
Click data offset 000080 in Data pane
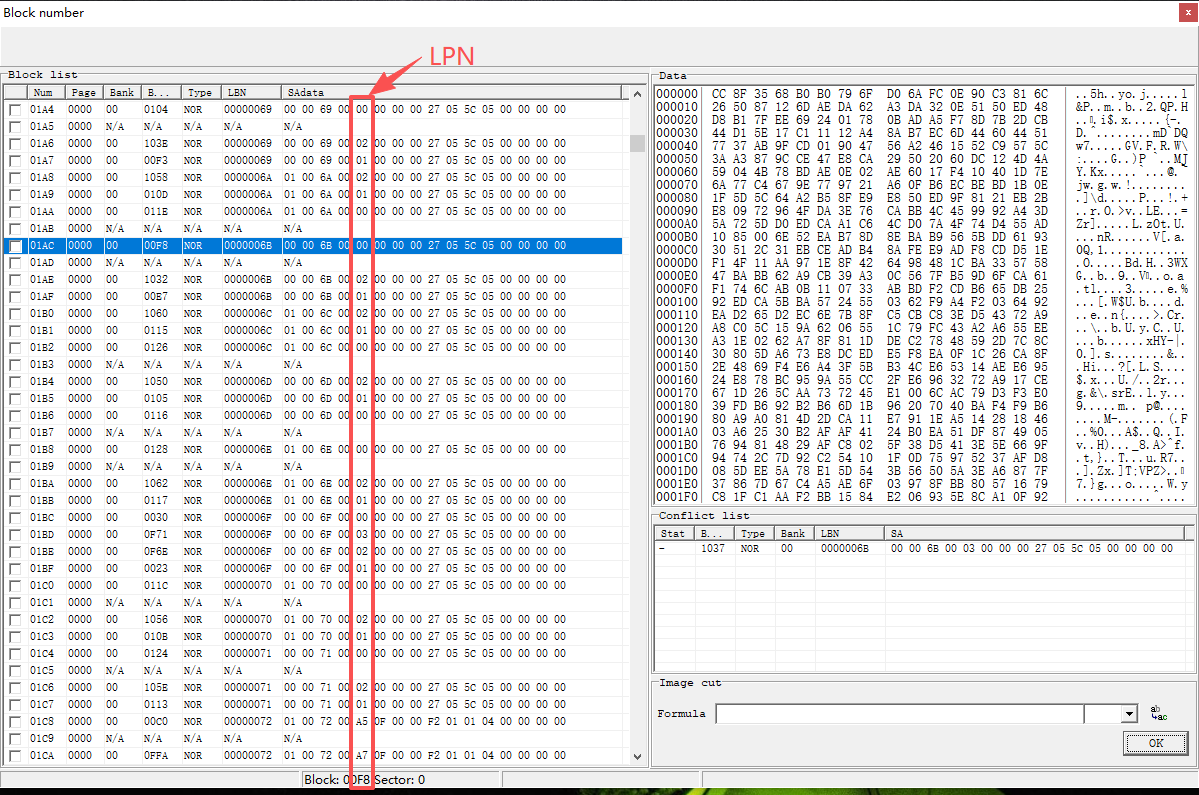[x=677, y=198]
